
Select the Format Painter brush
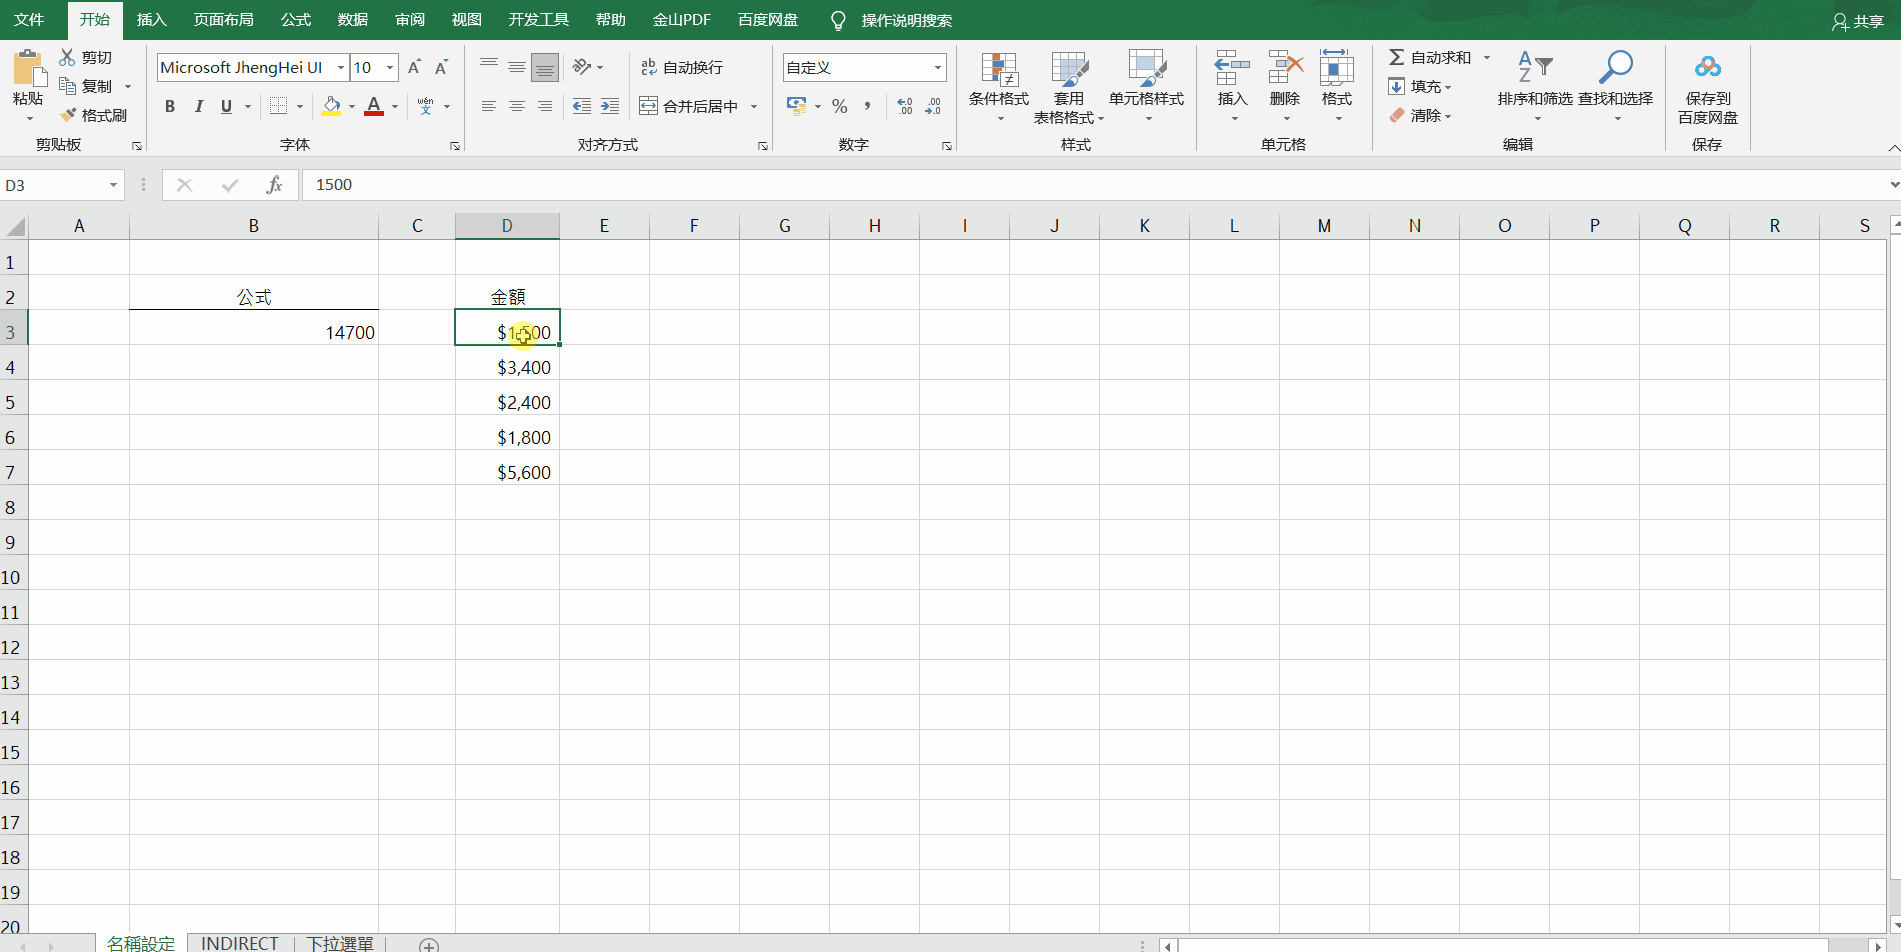(67, 115)
